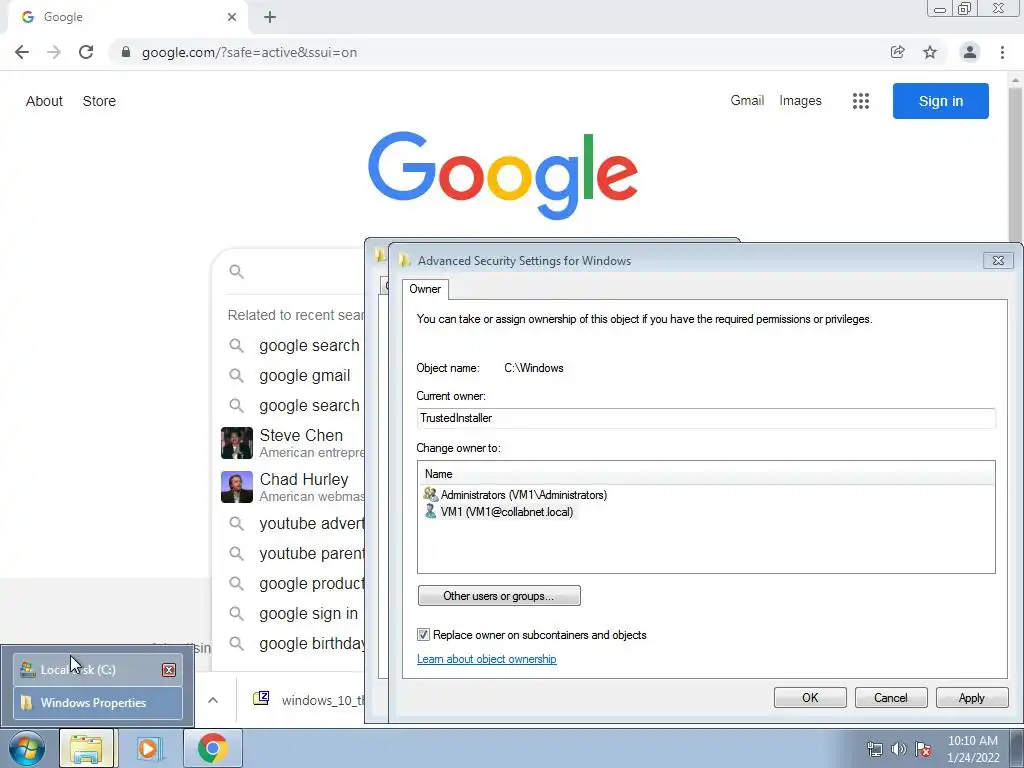Select Administrators (VM1\Administrators) as owner
Image resolution: width=1024 pixels, height=768 pixels.
point(515,495)
